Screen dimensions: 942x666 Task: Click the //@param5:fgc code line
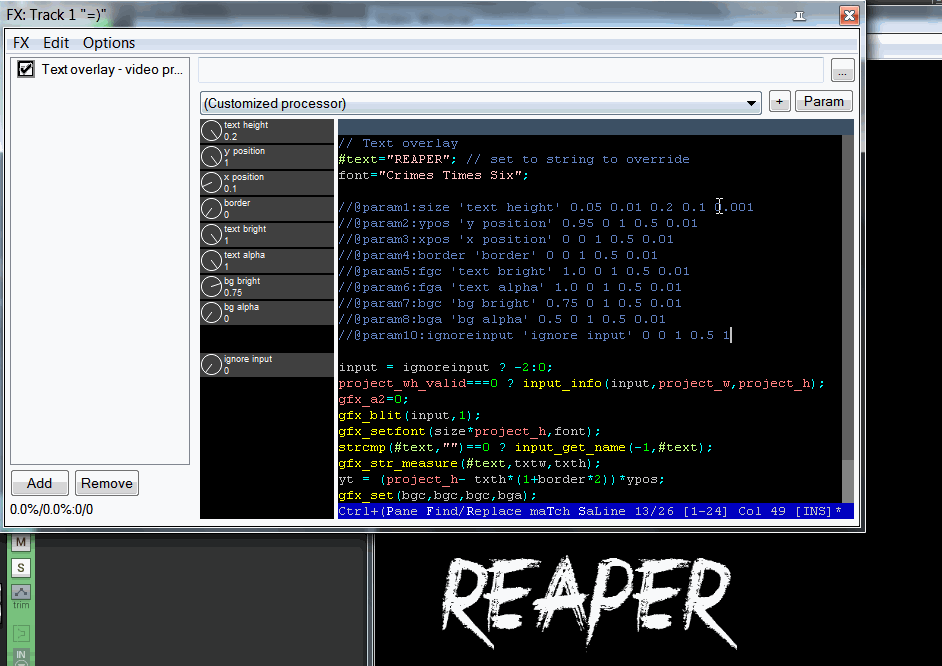click(x=514, y=271)
